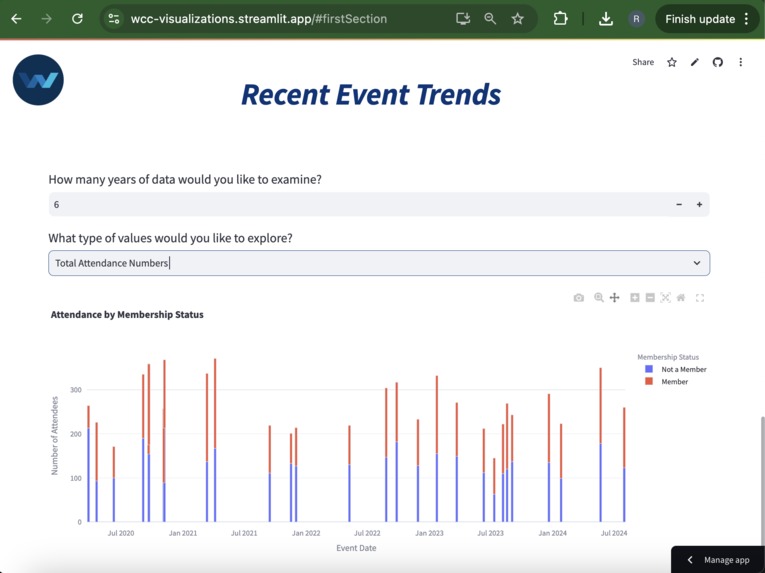The height and width of the screenshot is (573, 765).
Task: Click the Jul 2022 axis label
Action: pos(367,533)
